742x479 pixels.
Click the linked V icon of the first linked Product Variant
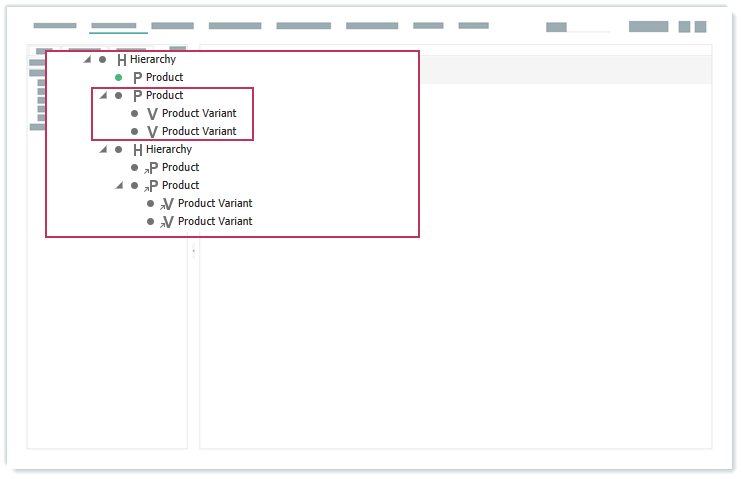tap(167, 204)
